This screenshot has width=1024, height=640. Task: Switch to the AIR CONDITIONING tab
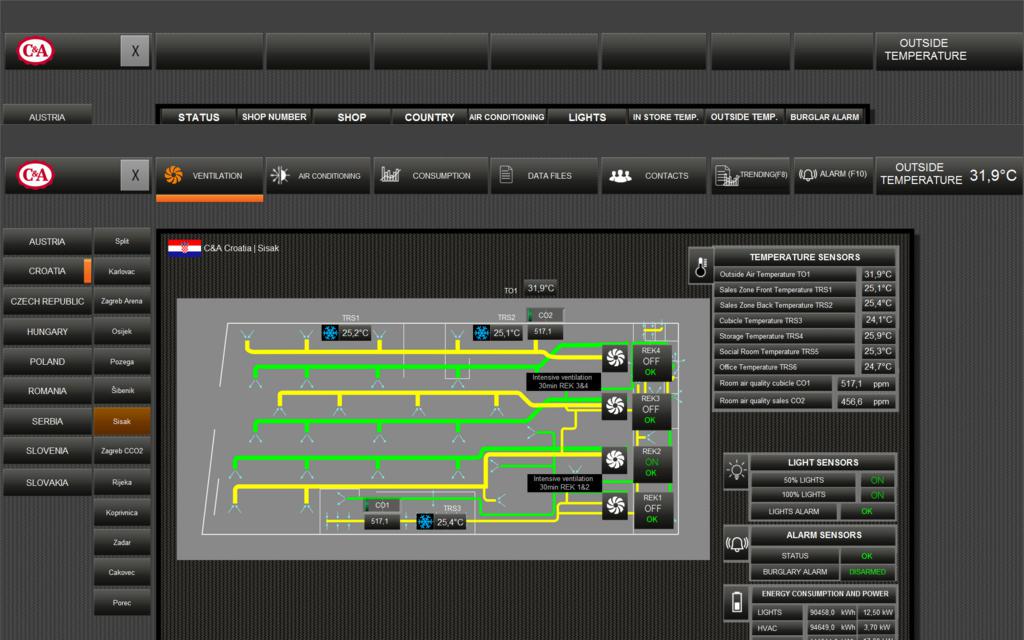click(319, 176)
